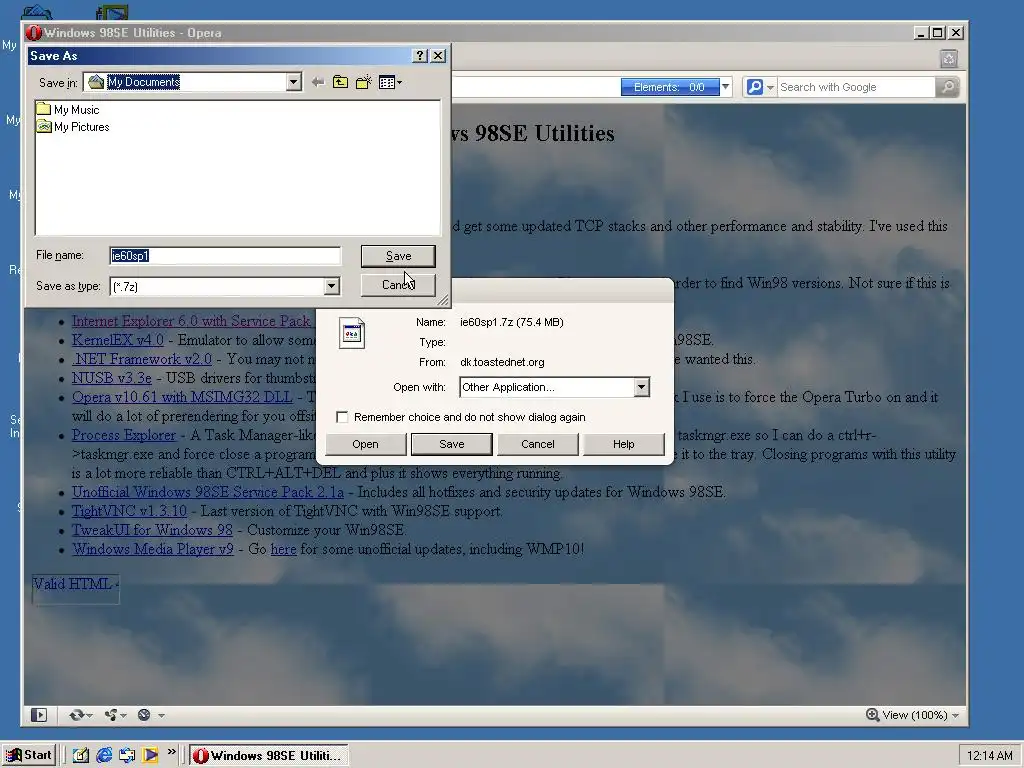
Task: Toggle Opera panel with bottom-left icon
Action: (39, 715)
